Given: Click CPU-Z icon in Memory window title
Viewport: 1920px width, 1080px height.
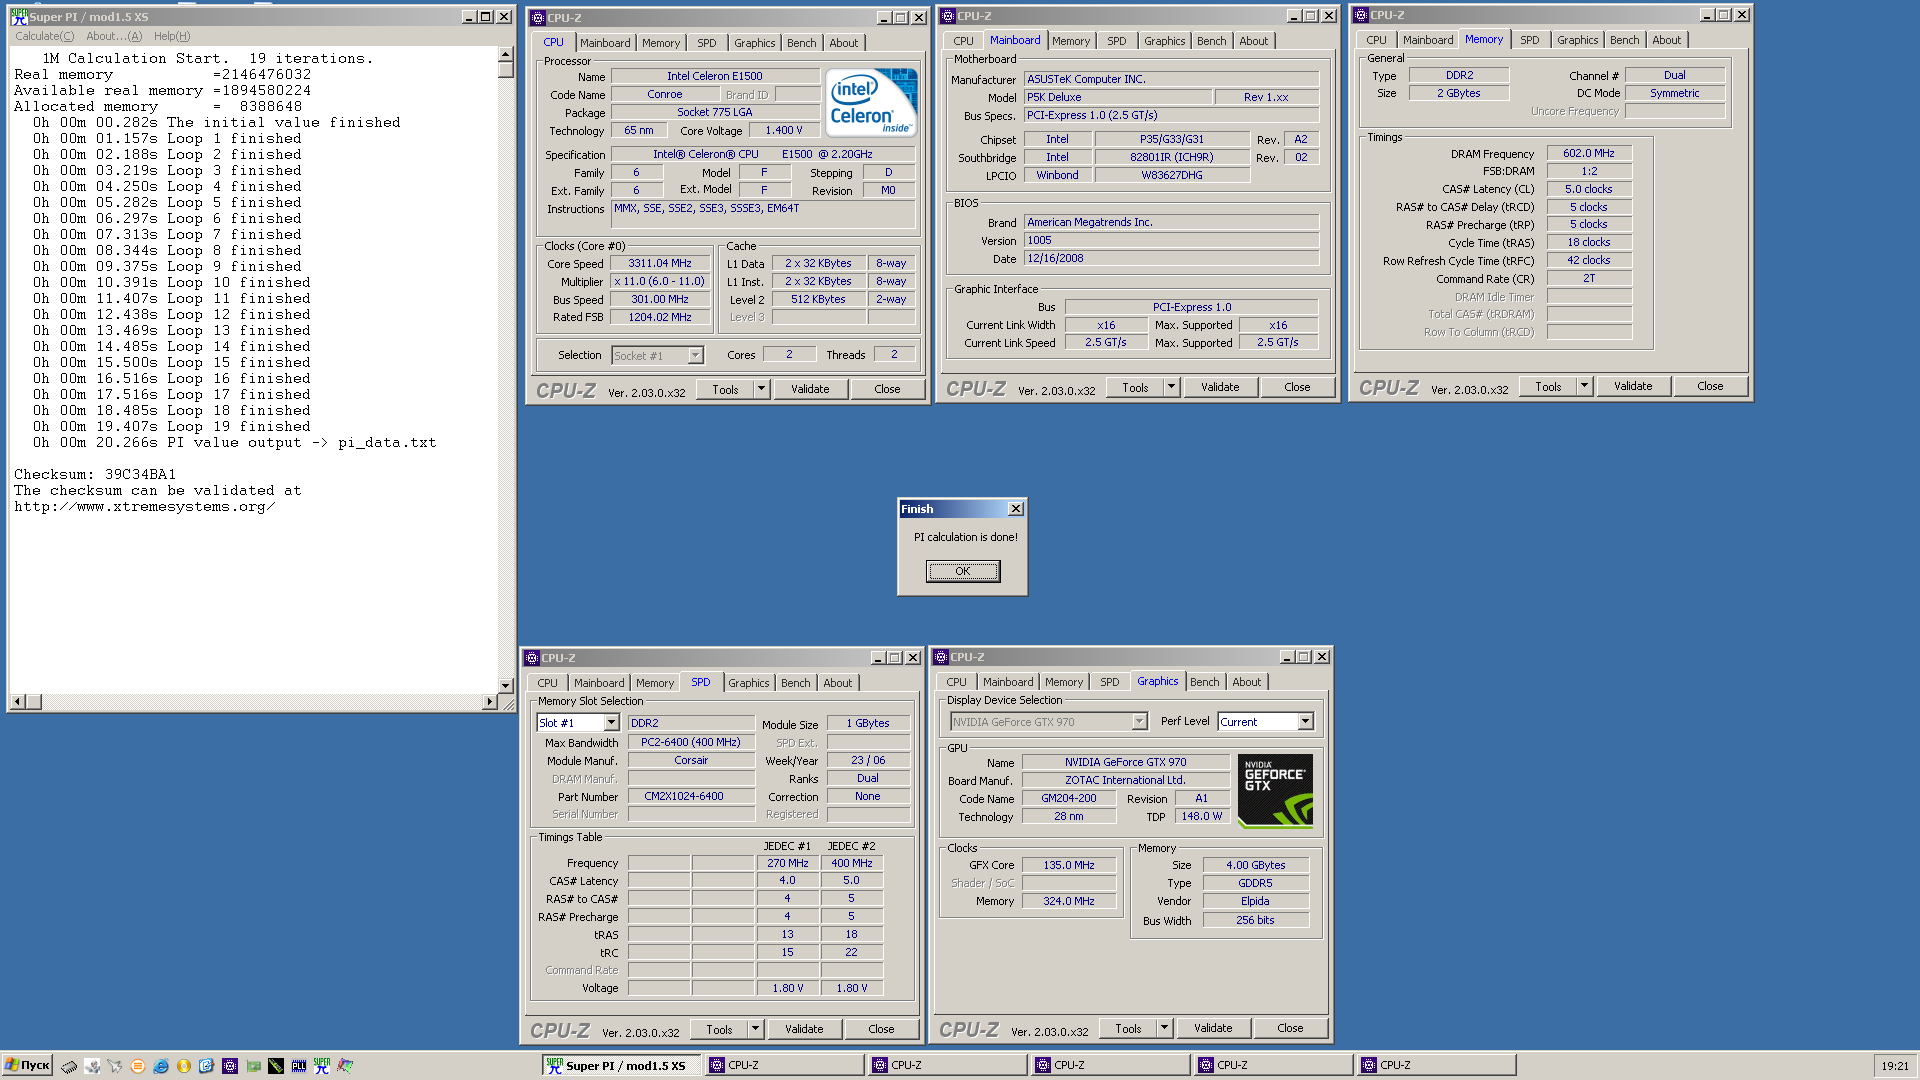Looking at the screenshot, I should click(x=1361, y=15).
